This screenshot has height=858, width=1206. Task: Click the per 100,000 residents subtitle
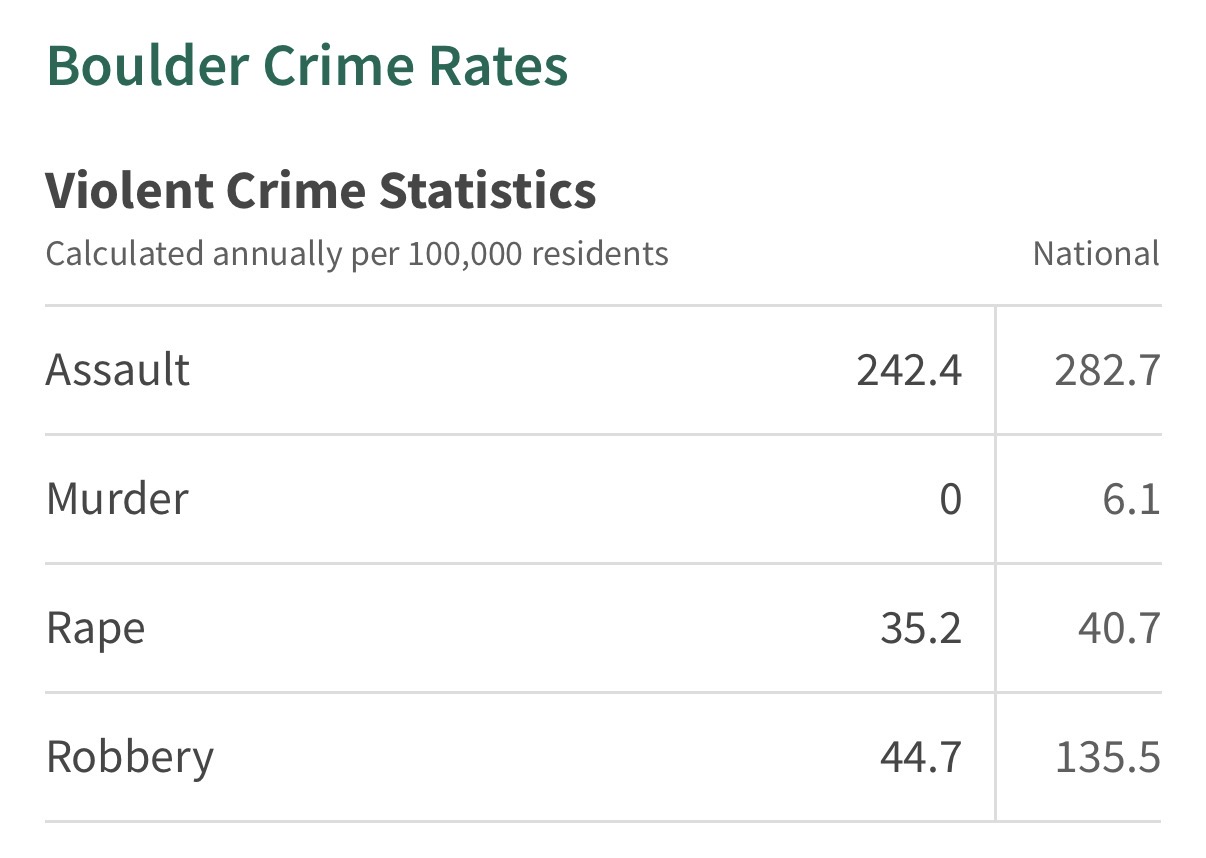[357, 254]
